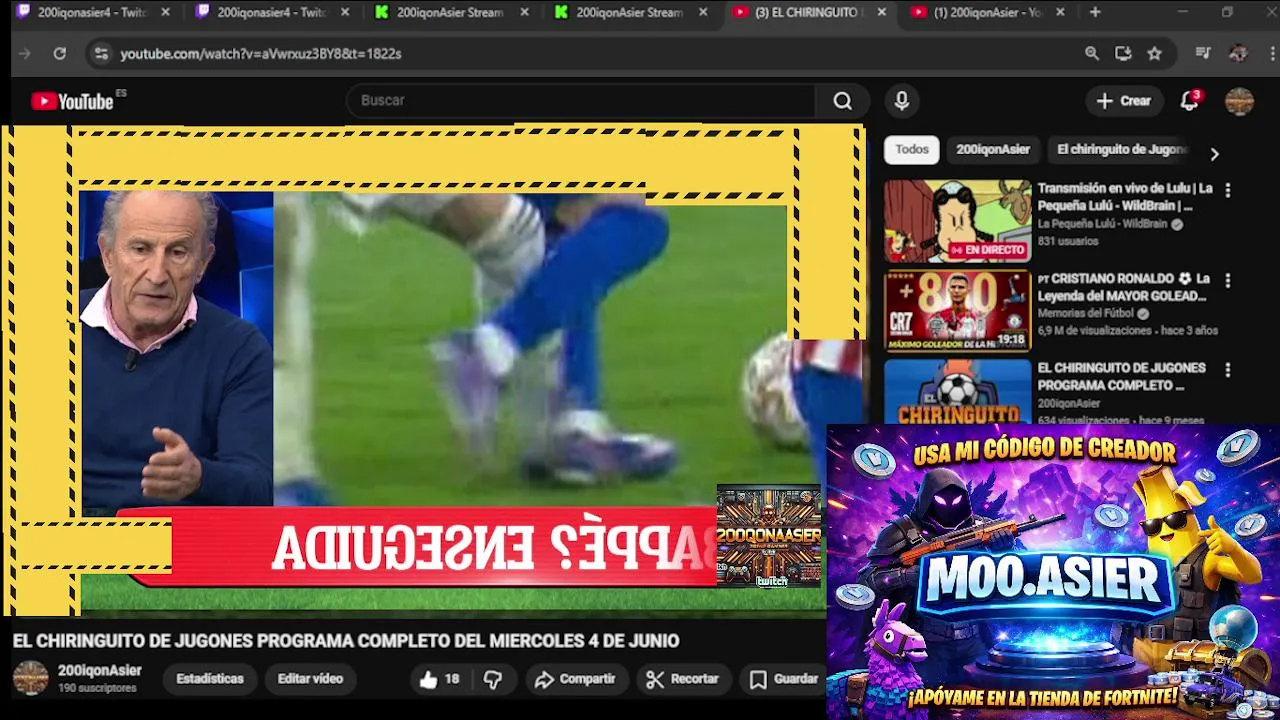Reload the current page
The width and height of the screenshot is (1280, 720).
point(60,53)
